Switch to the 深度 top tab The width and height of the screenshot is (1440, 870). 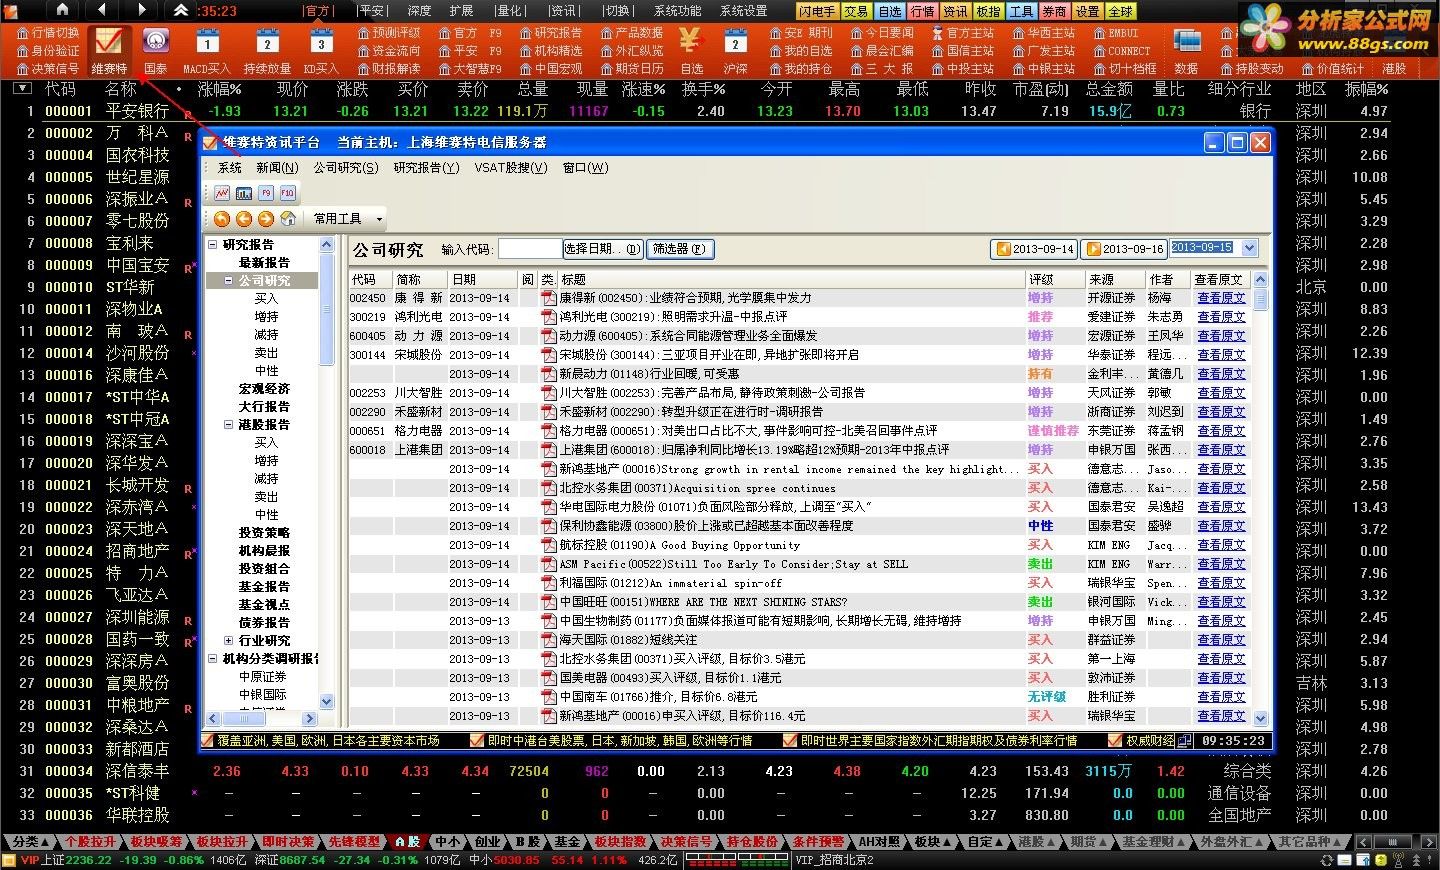pyautogui.click(x=419, y=11)
